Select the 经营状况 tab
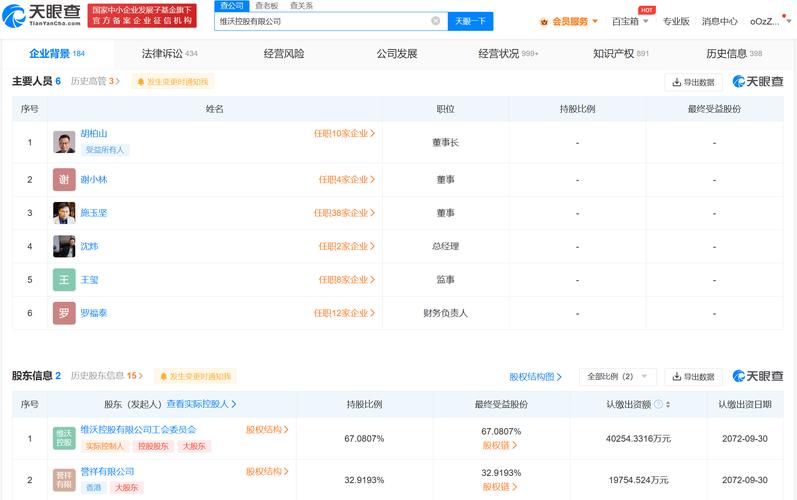The image size is (797, 500). click(508, 53)
